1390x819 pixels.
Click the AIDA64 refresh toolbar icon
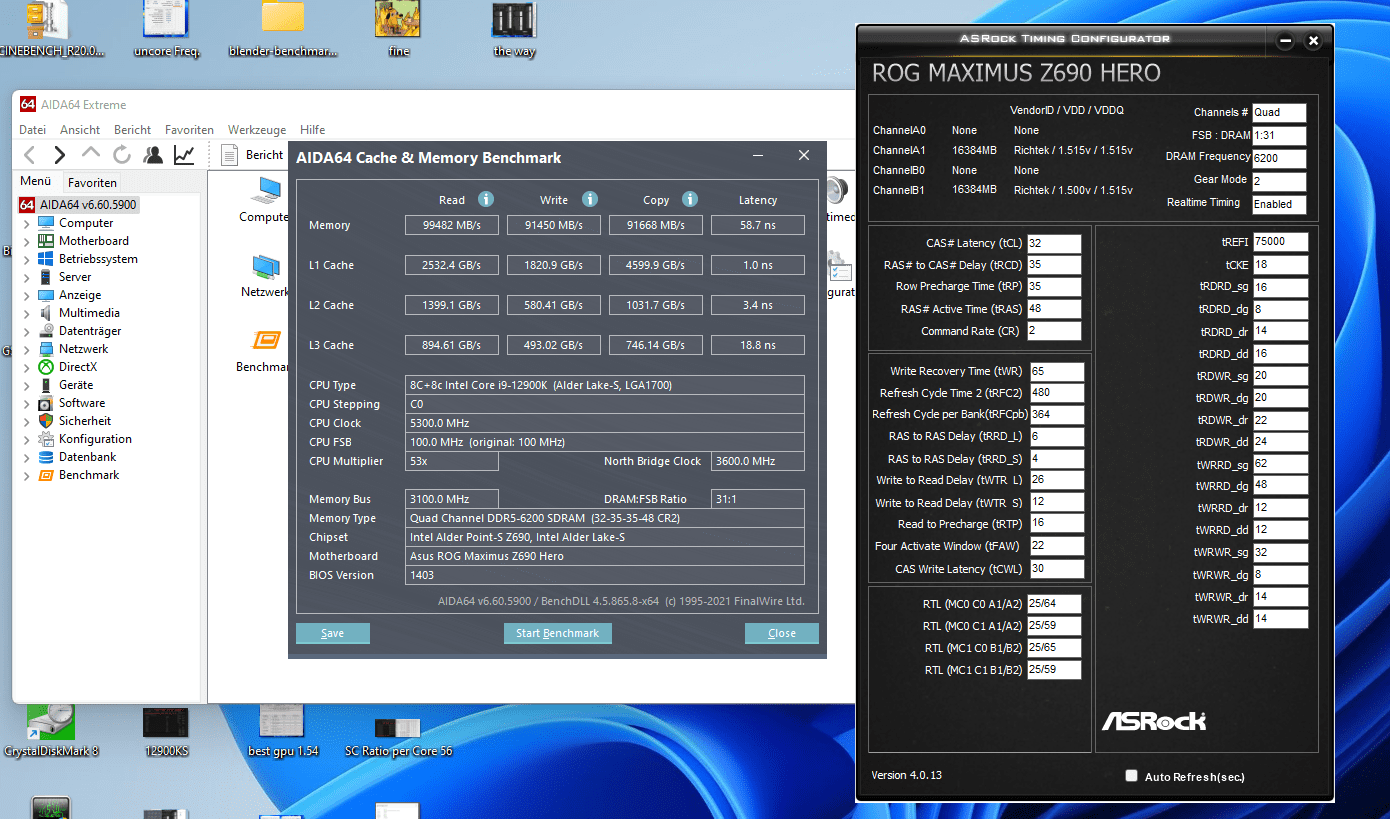coord(122,155)
